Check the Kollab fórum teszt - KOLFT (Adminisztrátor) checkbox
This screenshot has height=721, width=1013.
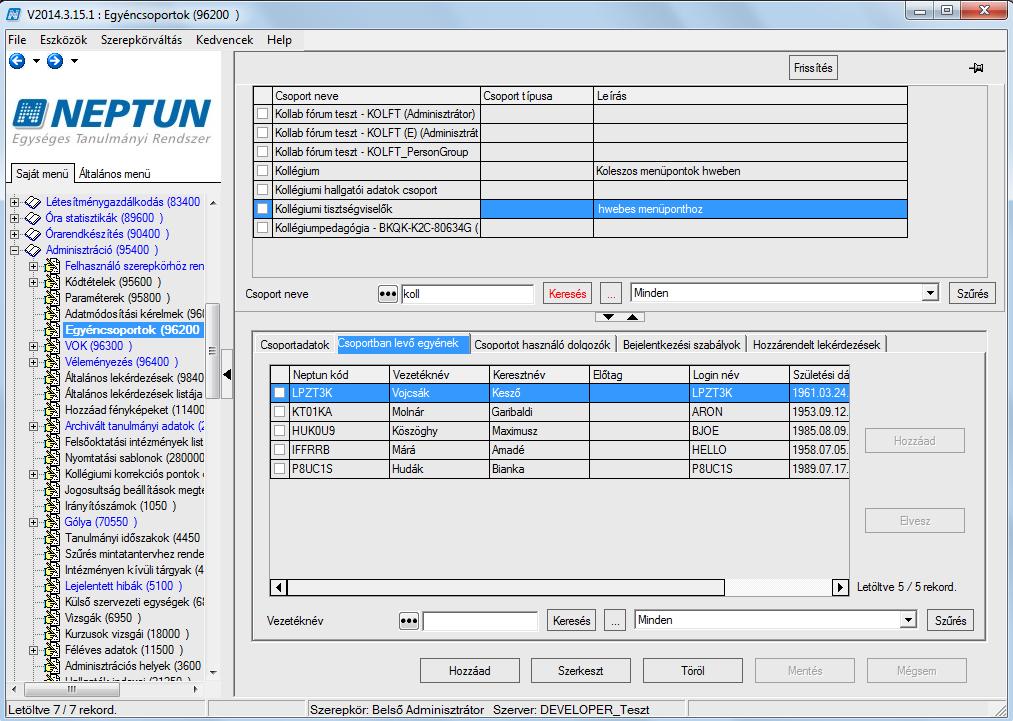pos(262,114)
